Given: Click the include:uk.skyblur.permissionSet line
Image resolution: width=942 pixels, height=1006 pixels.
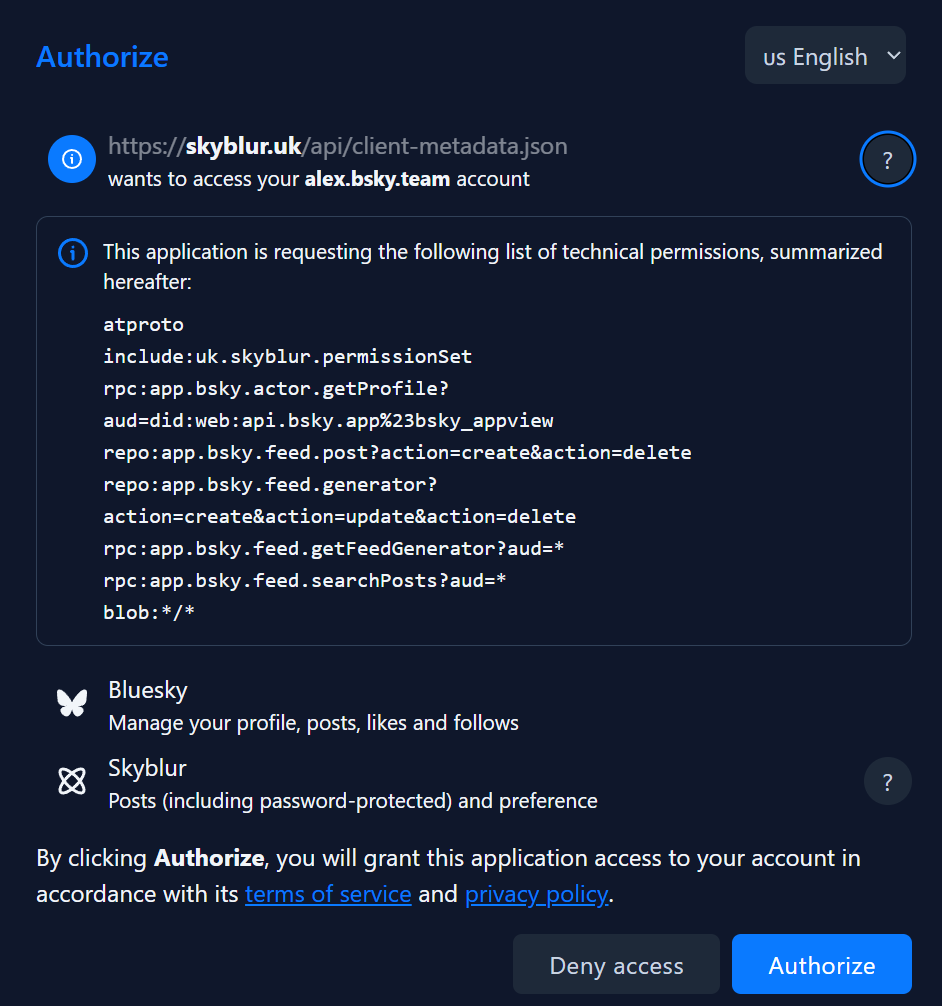Looking at the screenshot, I should point(287,356).
